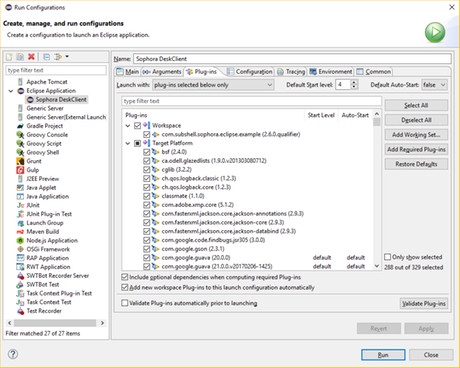This screenshot has height=368, width=460.
Task: Click the help question mark icon
Action: 13,354
